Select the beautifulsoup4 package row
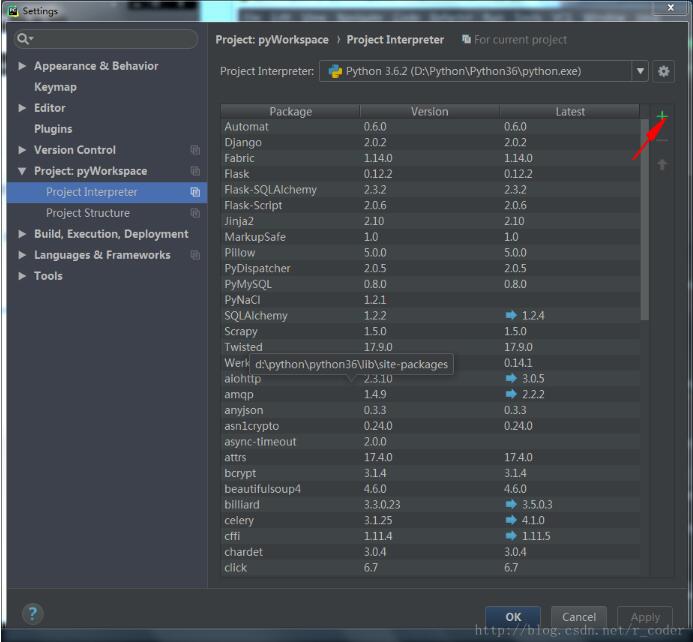Viewport: 693px width, 642px height. click(430, 489)
